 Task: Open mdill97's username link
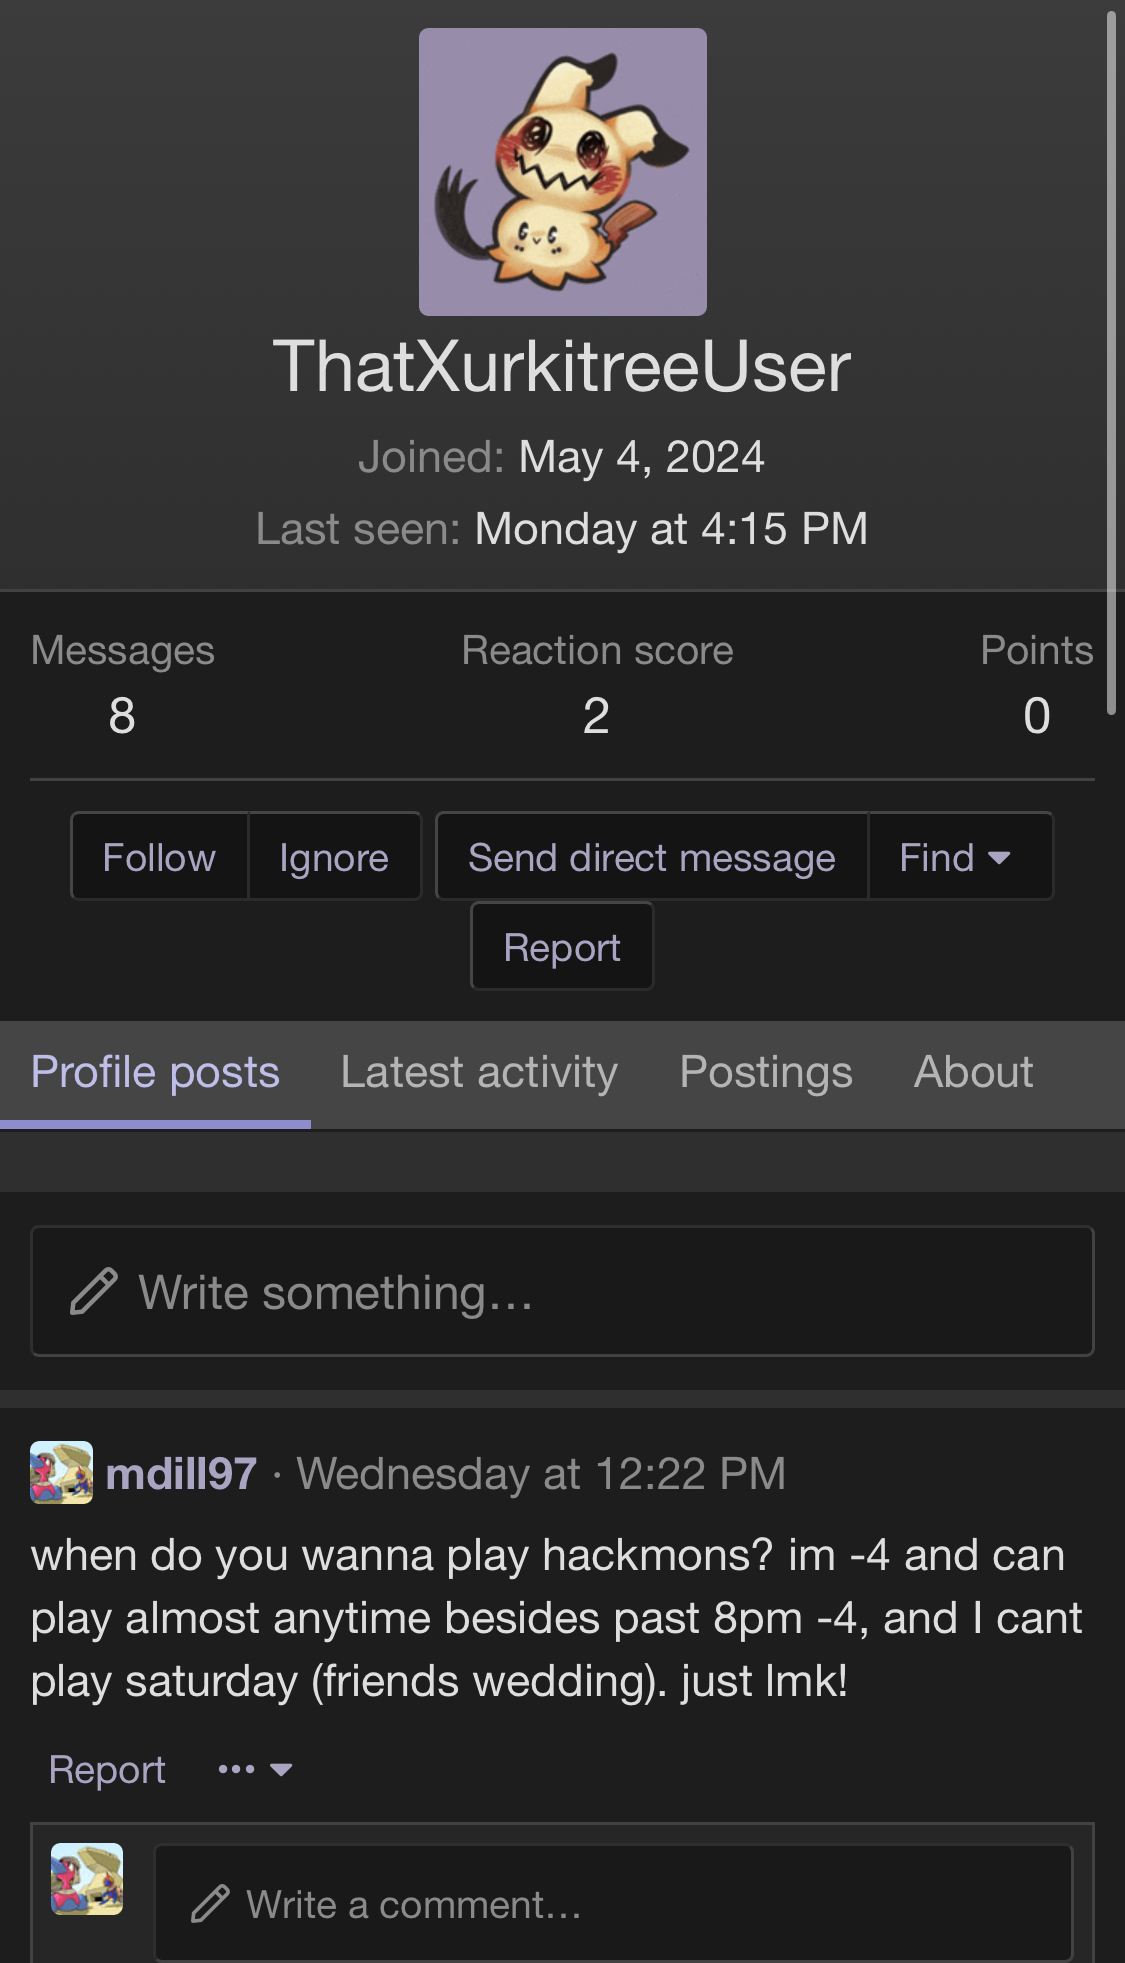pos(181,1473)
